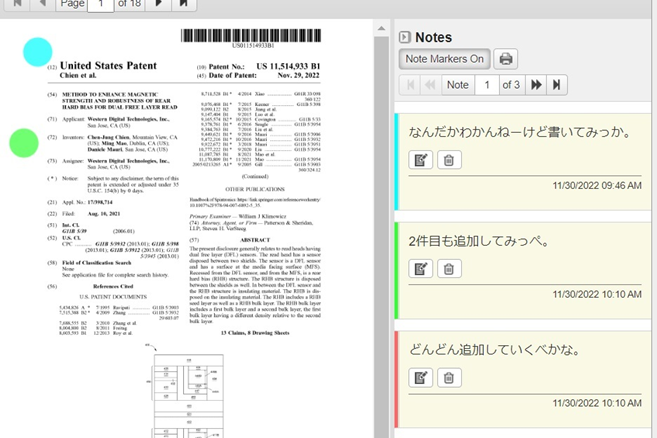Select note text '2件目も追加してみっぺ。'

(479, 241)
